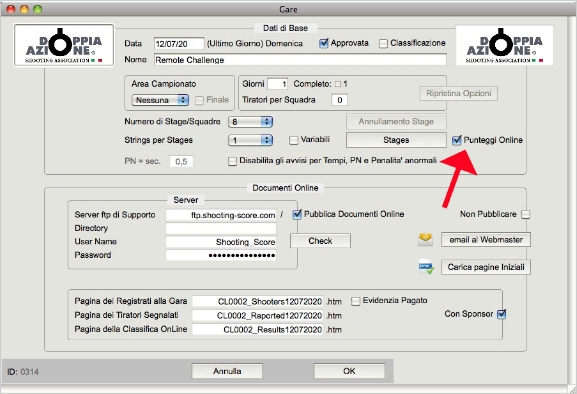Click the Server ftp di Supporto field
Image resolution: width=577 pixels, height=394 pixels.
click(x=221, y=215)
